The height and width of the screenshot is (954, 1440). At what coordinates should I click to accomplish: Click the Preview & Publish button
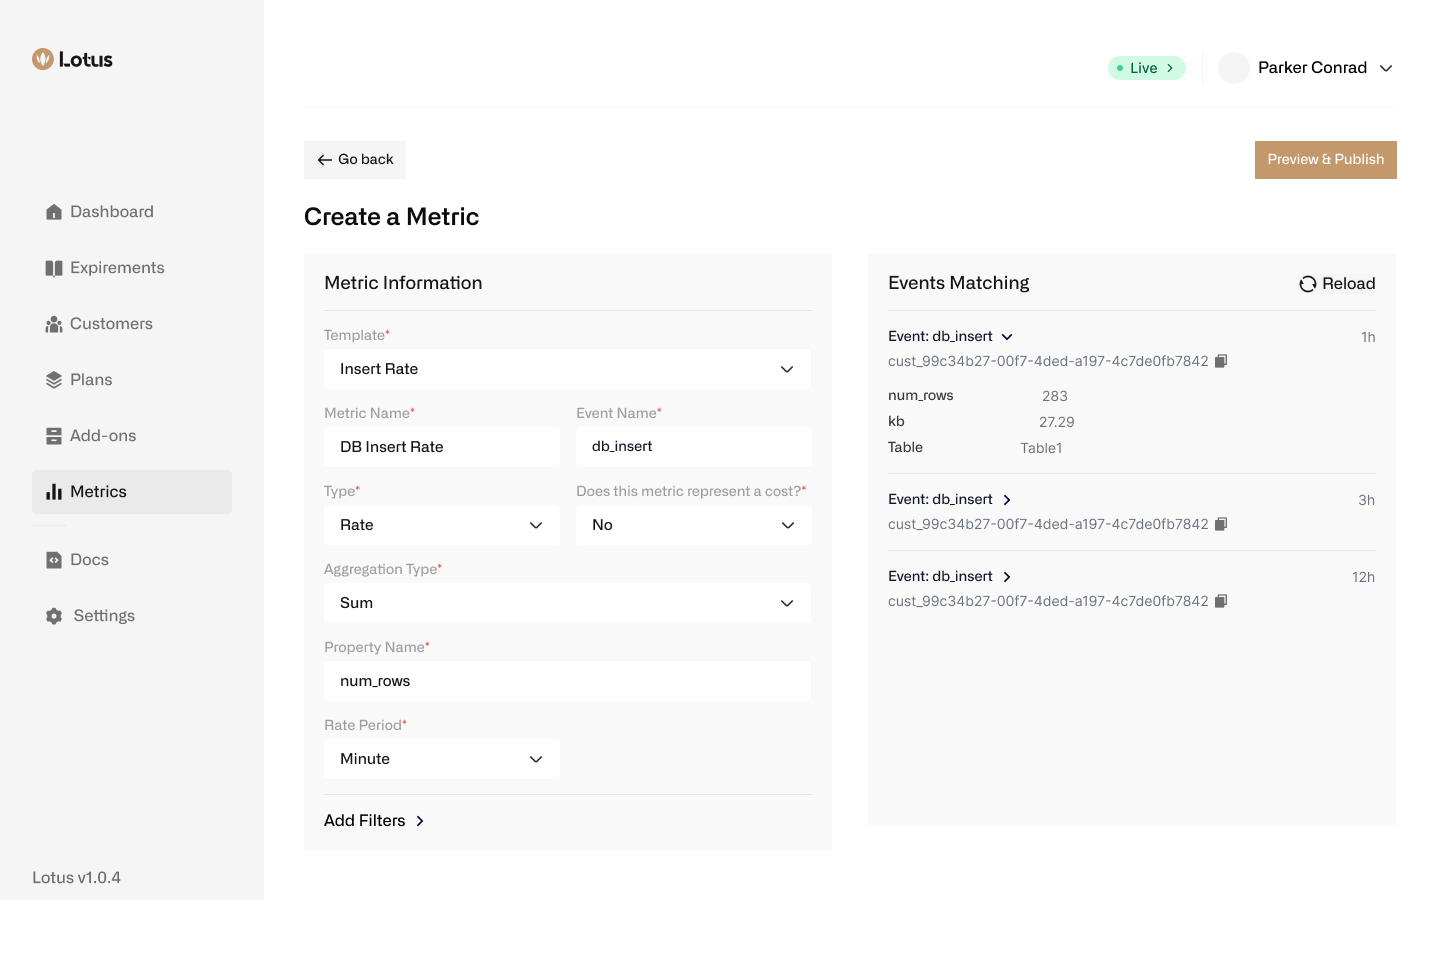pos(1325,160)
